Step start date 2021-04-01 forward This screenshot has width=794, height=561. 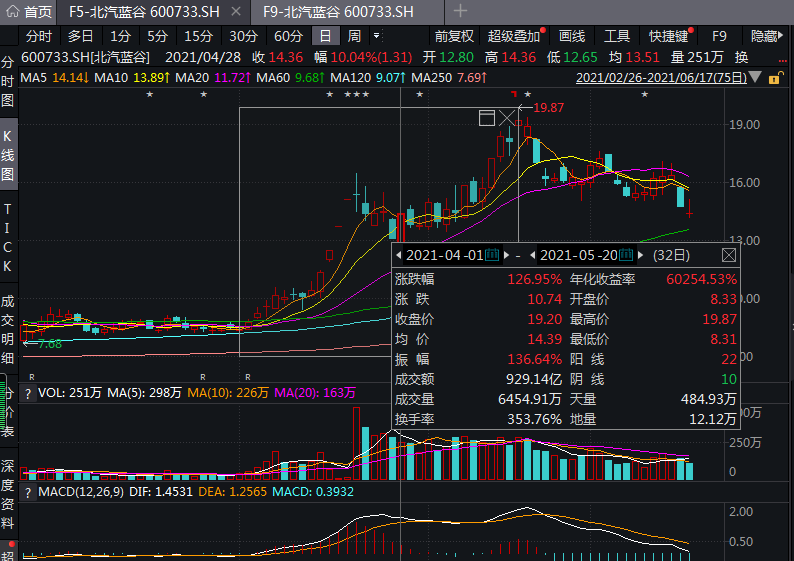coord(506,255)
